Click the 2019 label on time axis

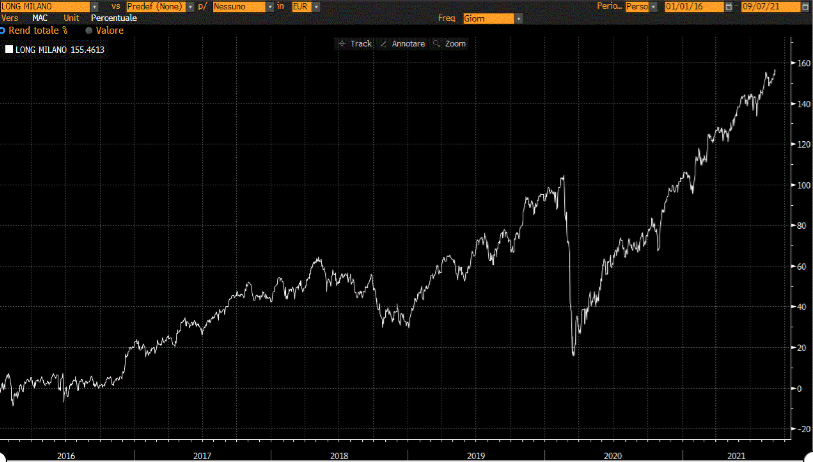tap(475, 455)
